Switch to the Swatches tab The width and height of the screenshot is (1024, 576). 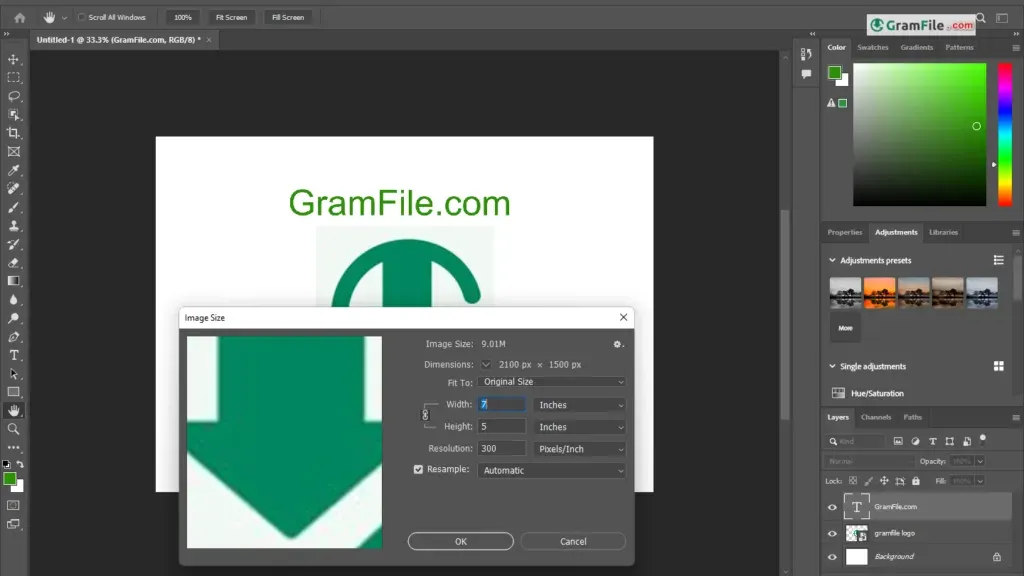click(872, 48)
